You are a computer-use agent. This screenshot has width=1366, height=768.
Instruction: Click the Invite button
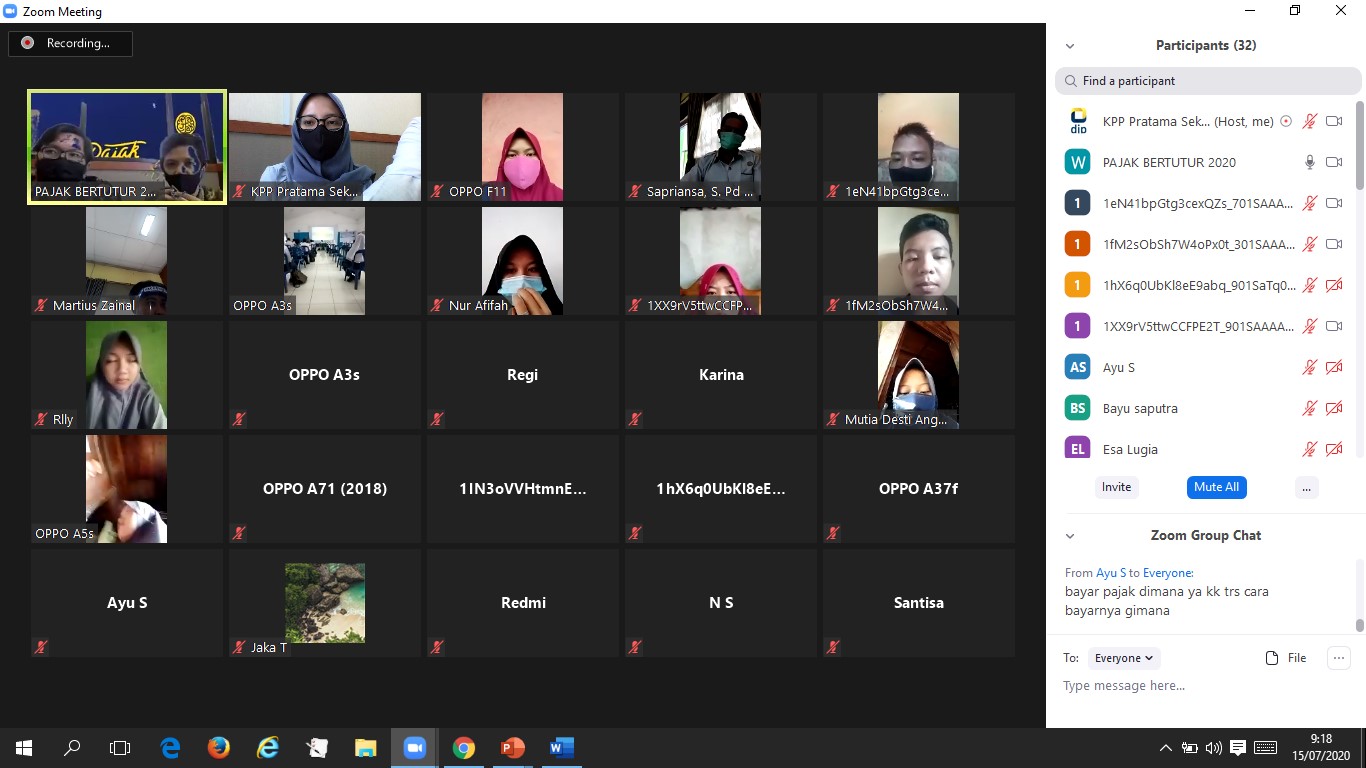point(1116,487)
